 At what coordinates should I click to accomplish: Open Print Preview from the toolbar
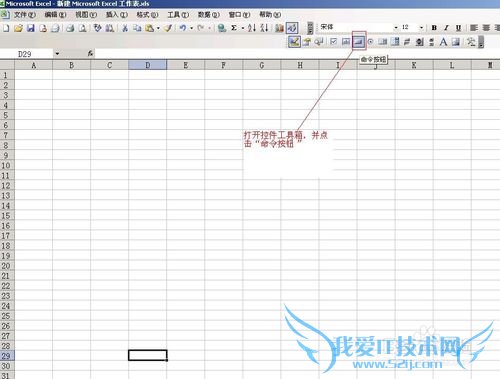[x=82, y=28]
